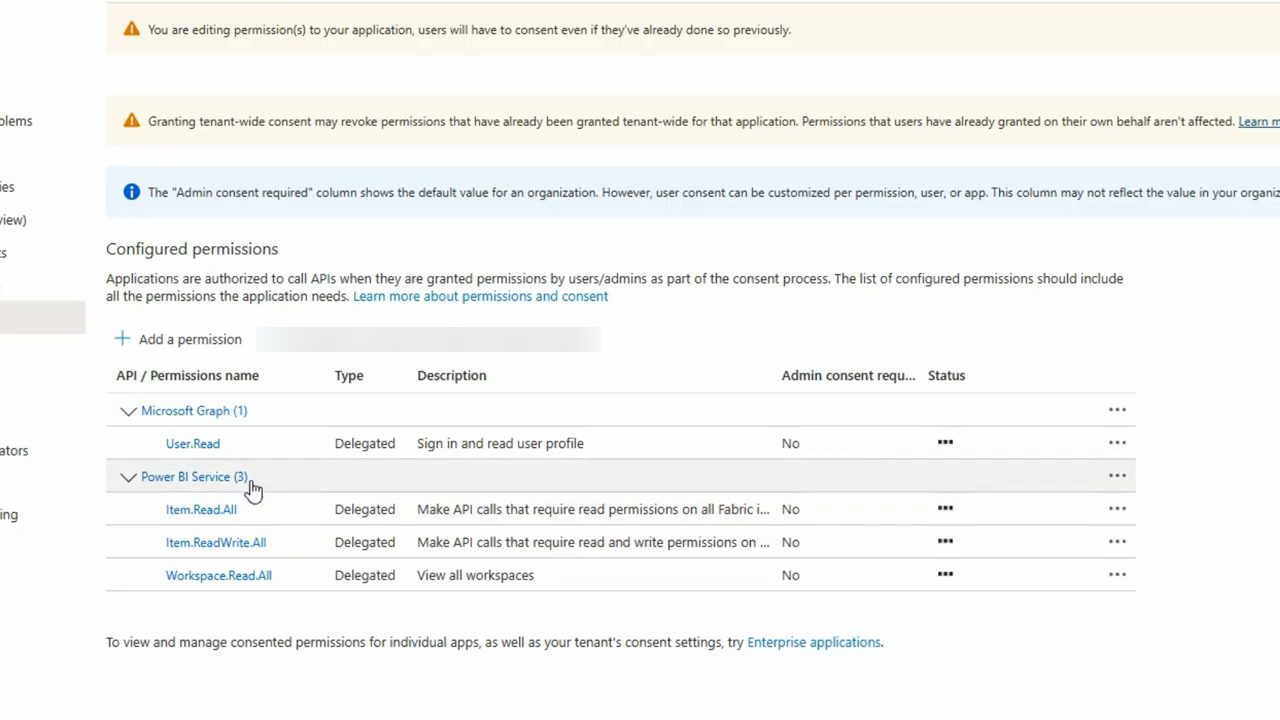Click the blue info icon in the admin consent banner
This screenshot has width=1280, height=720.
click(x=131, y=192)
